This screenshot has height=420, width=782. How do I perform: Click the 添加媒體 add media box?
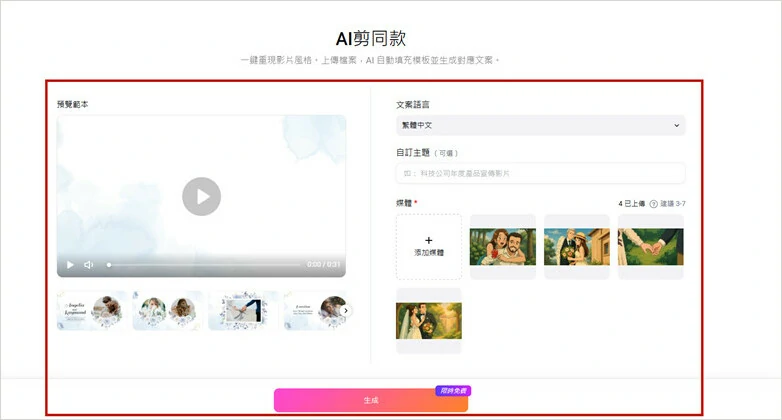[x=429, y=246]
